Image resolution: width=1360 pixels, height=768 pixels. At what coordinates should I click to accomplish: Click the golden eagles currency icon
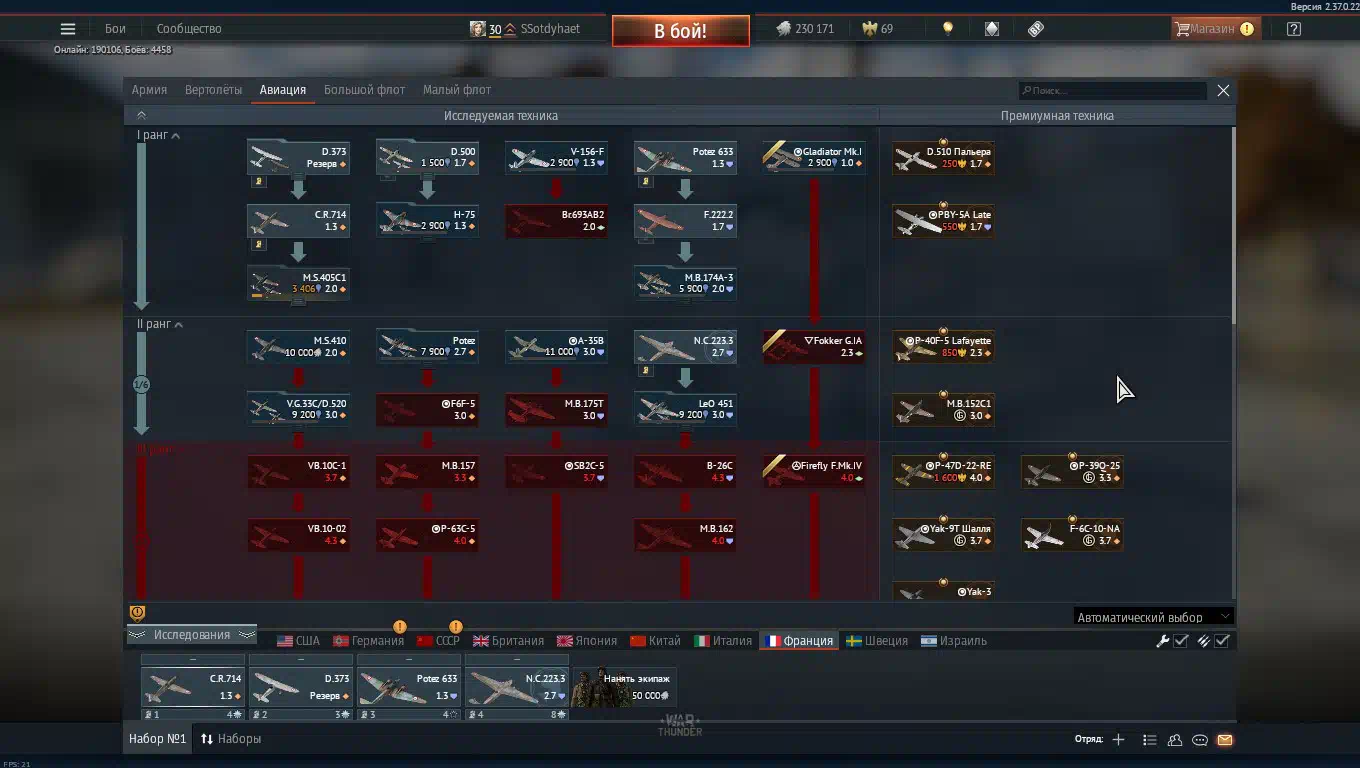coord(870,29)
